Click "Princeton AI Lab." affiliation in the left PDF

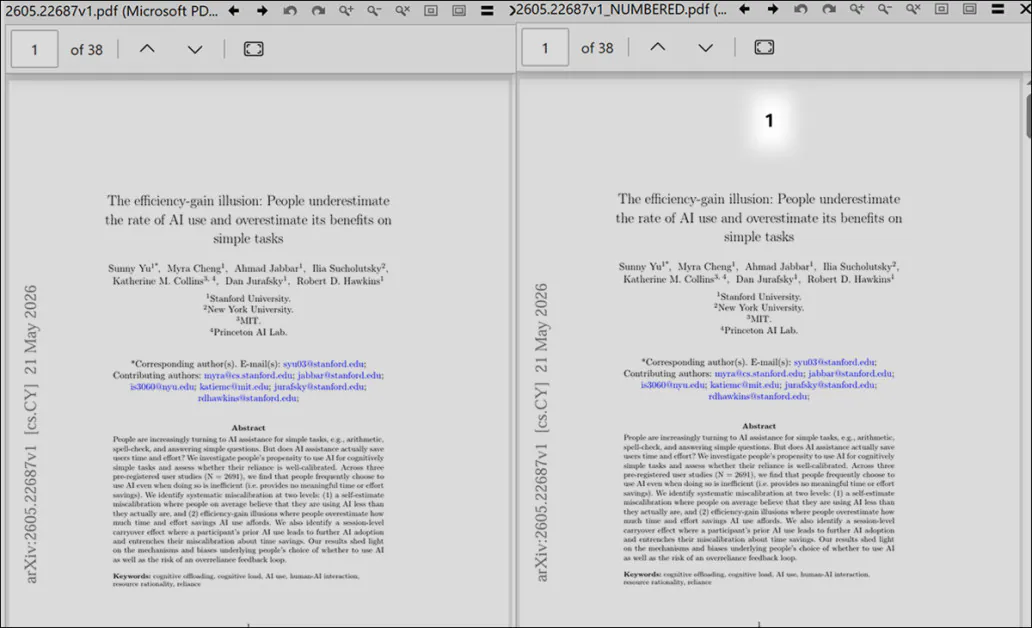(249, 332)
